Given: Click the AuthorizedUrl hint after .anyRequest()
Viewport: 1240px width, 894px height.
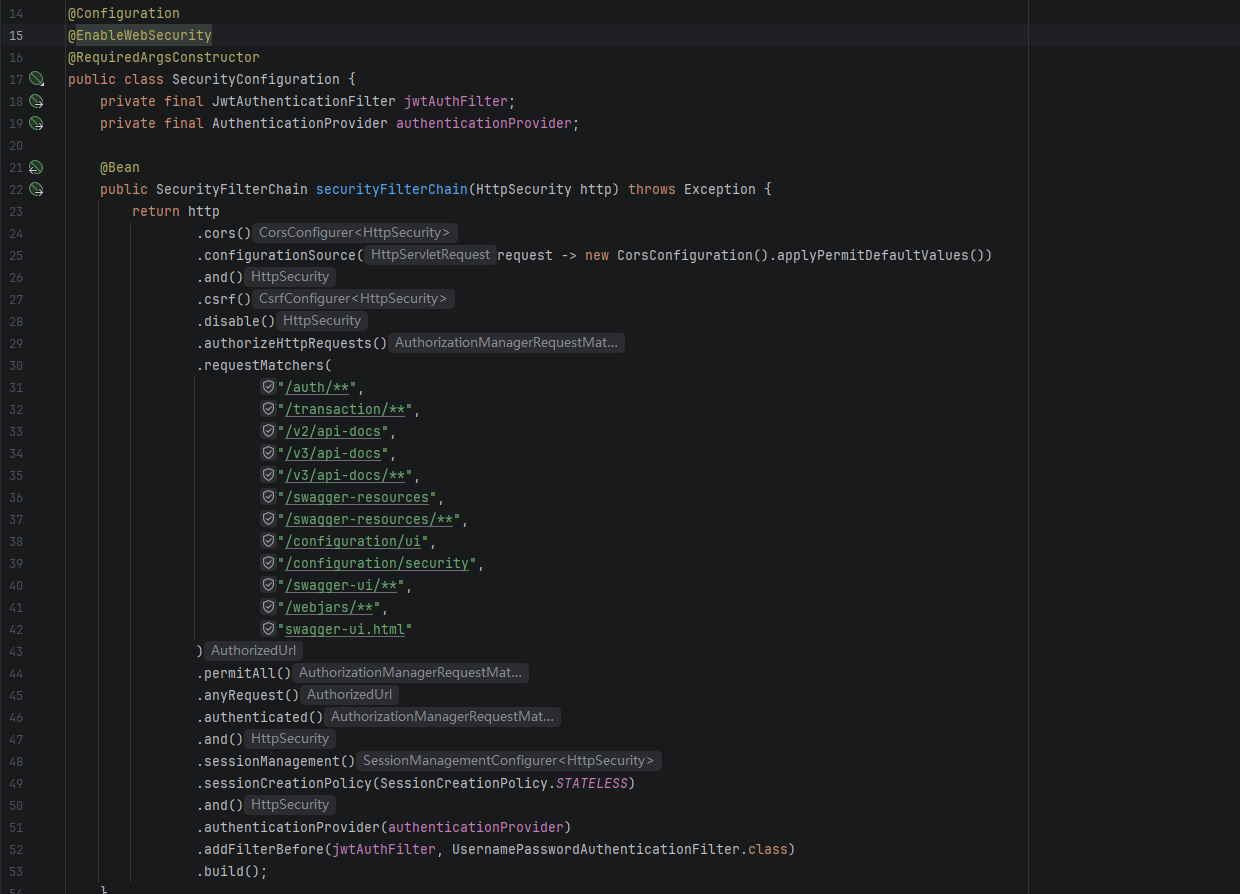Looking at the screenshot, I should click(349, 695).
